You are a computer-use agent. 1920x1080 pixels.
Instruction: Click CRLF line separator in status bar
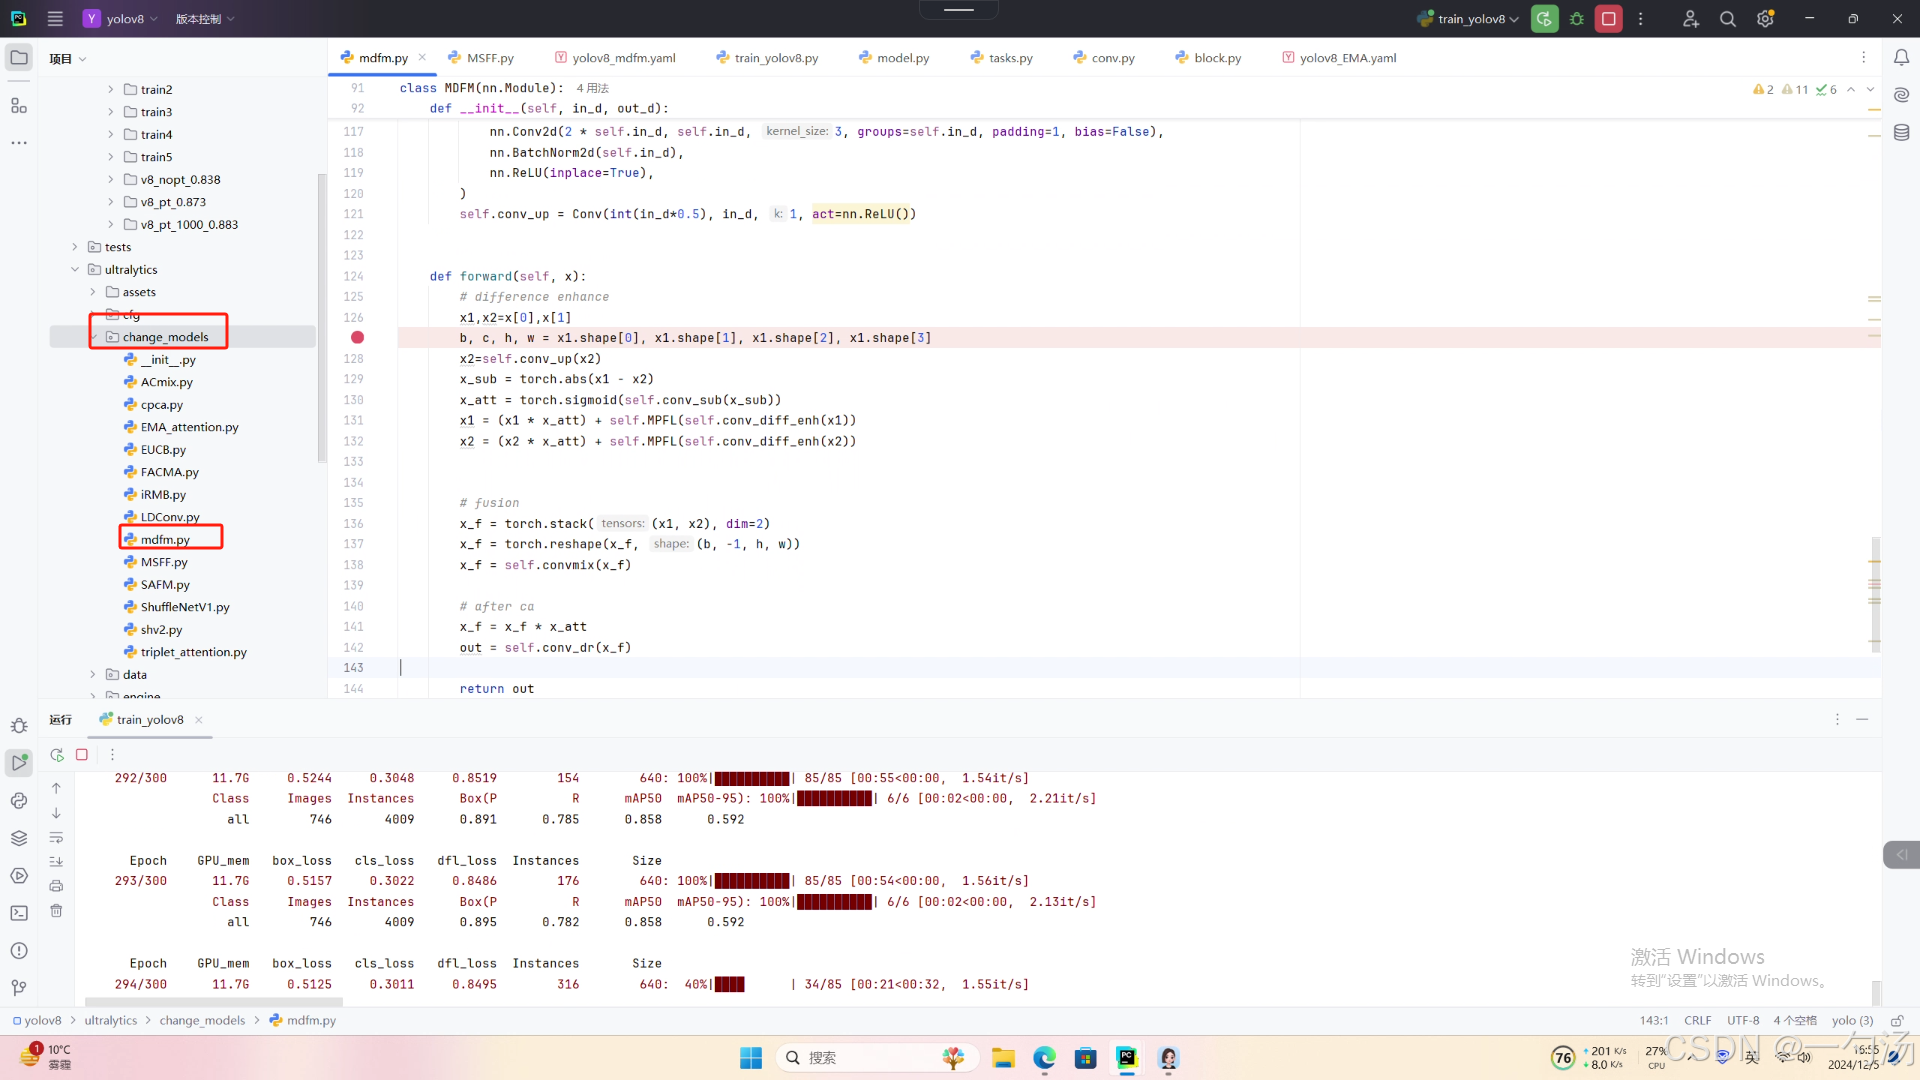(1697, 1020)
